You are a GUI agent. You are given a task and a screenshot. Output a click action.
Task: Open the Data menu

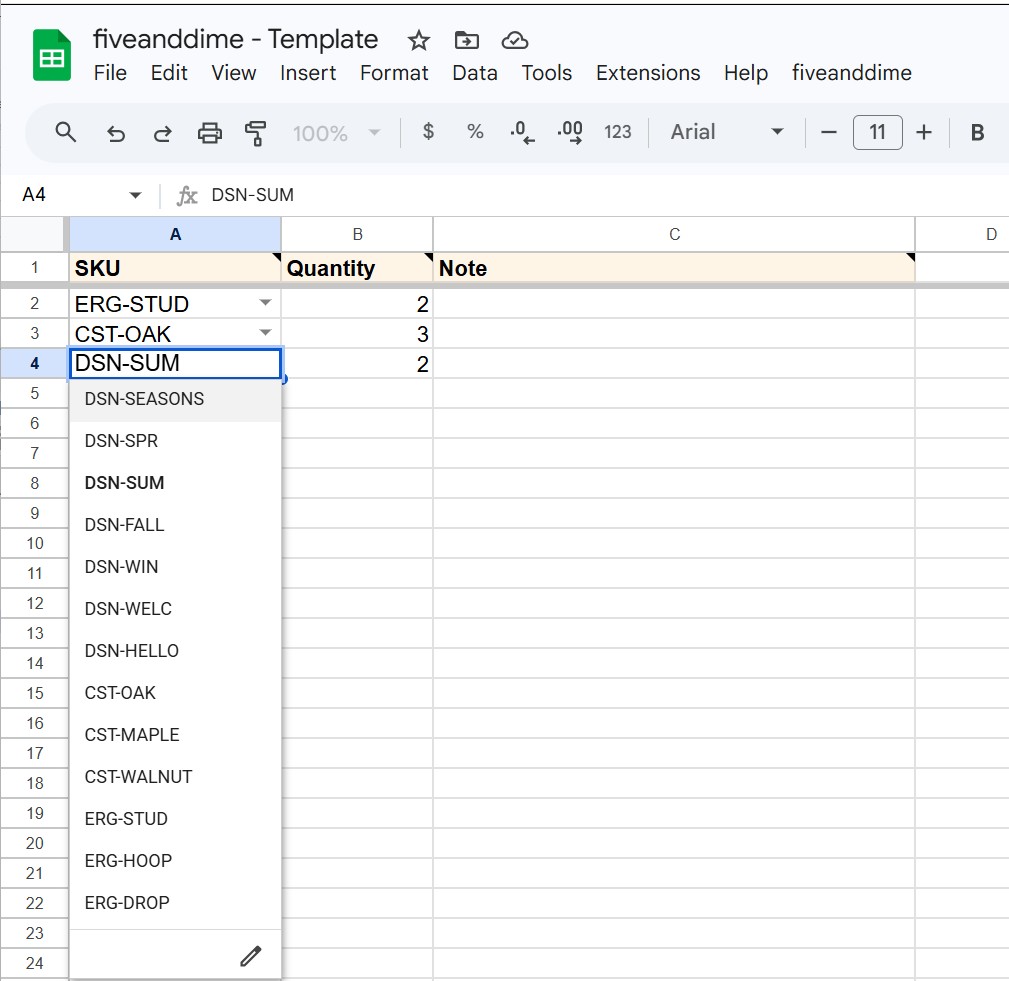(475, 73)
